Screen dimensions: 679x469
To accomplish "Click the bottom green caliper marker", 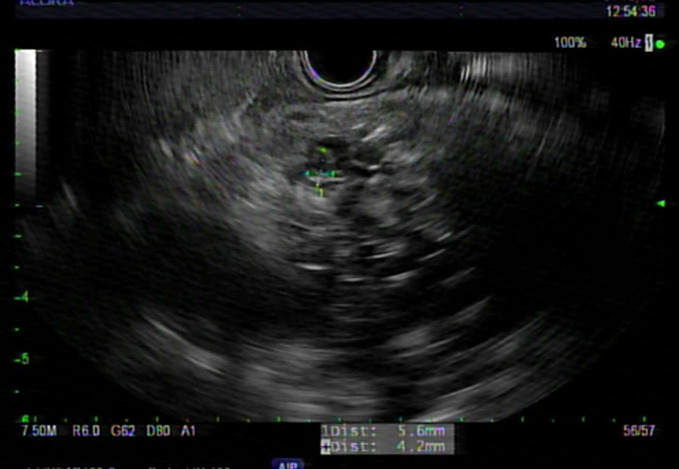I will [320, 192].
